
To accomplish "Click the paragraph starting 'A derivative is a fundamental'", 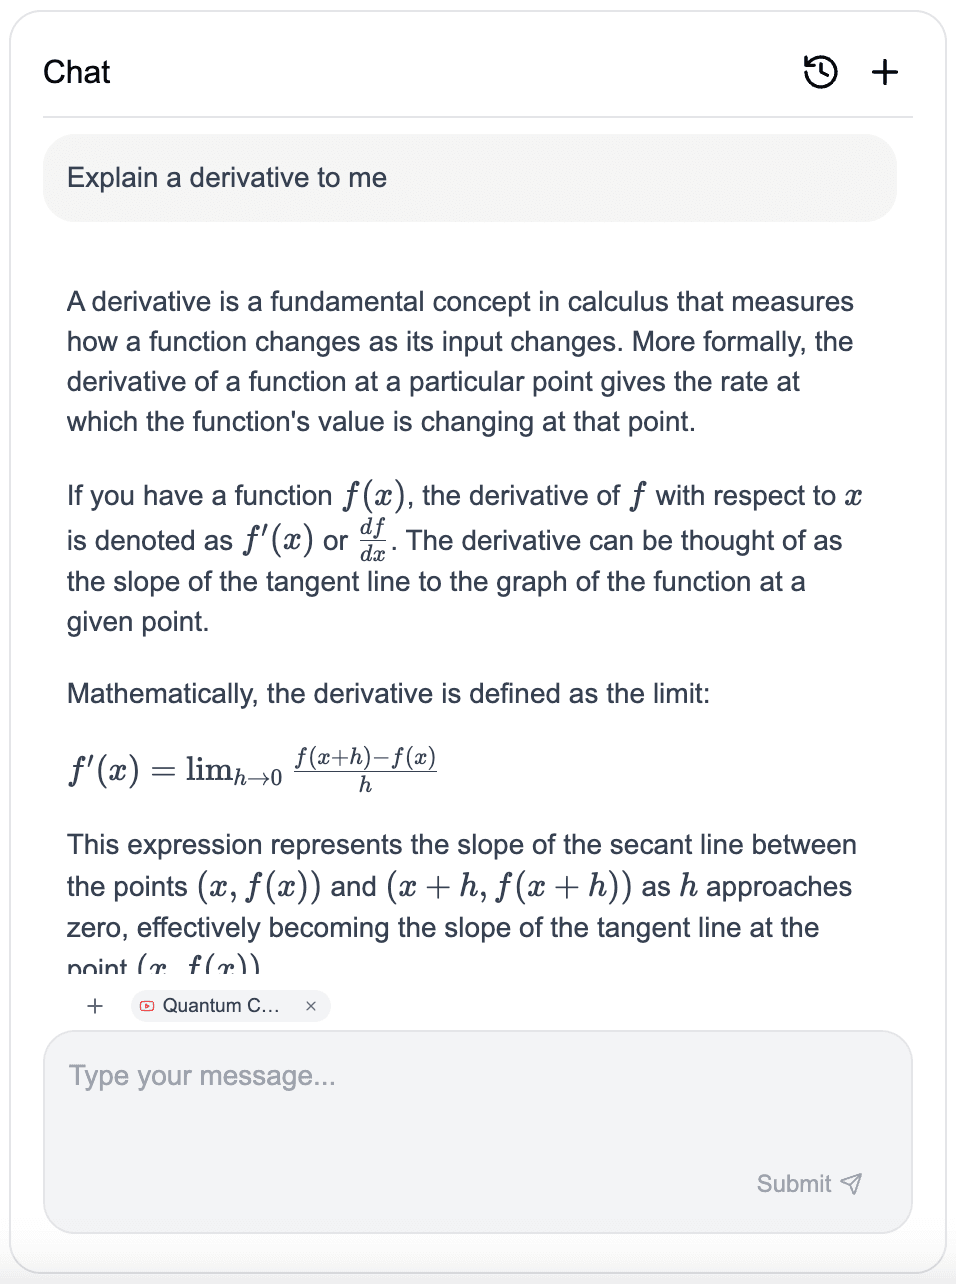I will pyautogui.click(x=460, y=361).
